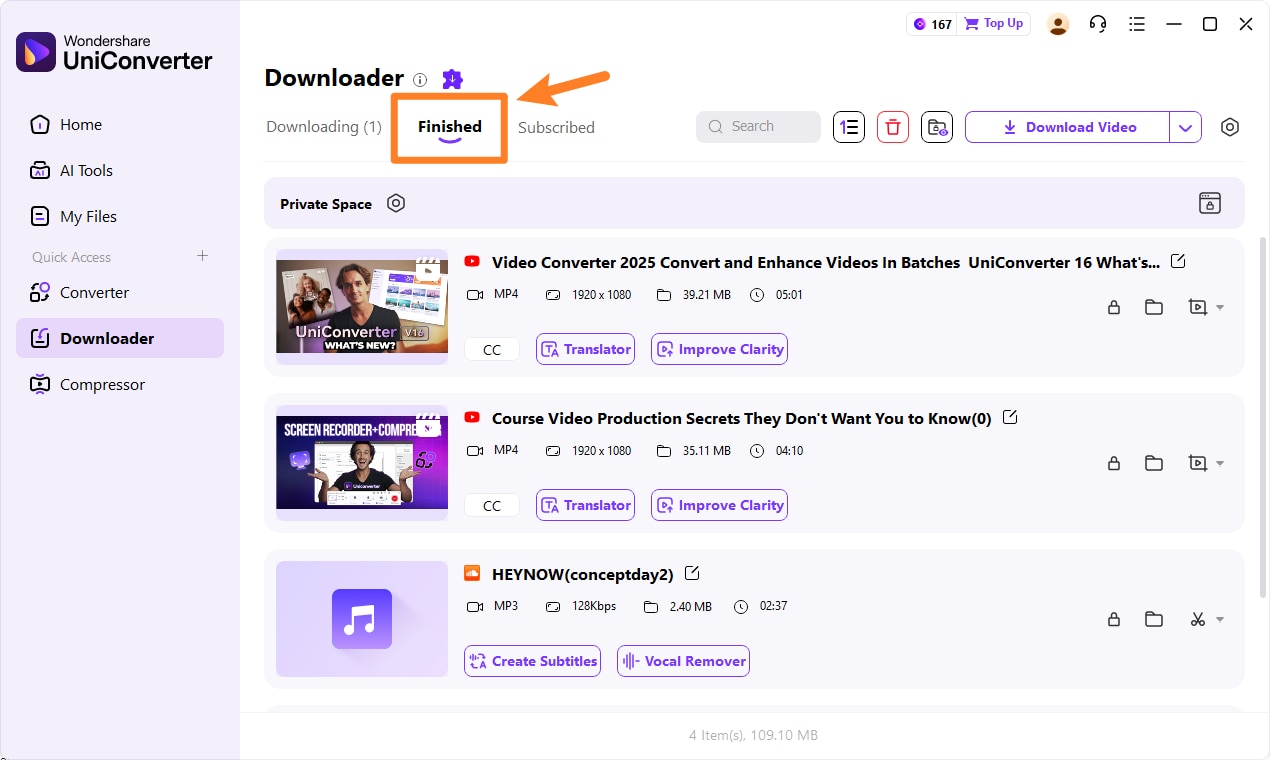The image size is (1270, 760).
Task: Switch to Finished tab
Action: [450, 127]
